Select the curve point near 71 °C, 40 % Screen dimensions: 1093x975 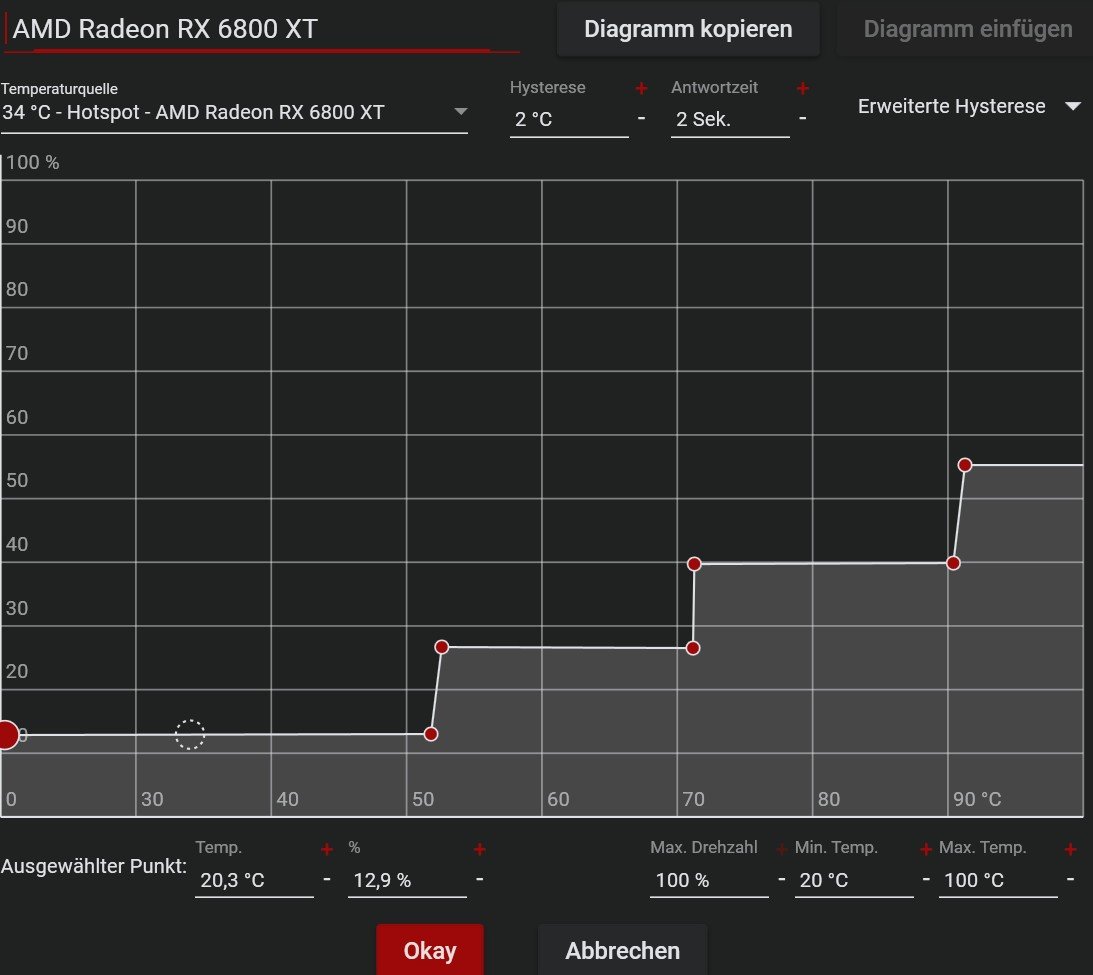point(694,564)
